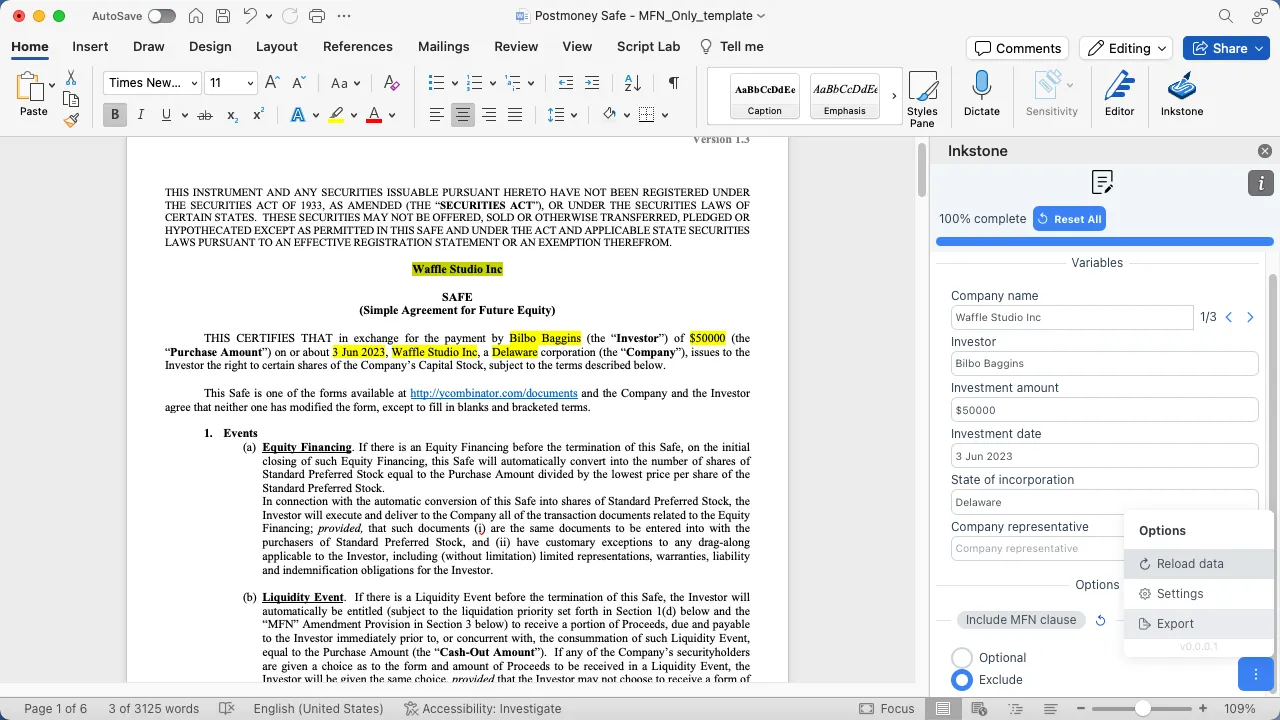1280x720 pixels.
Task: Click the Reset All button
Action: [1069, 219]
